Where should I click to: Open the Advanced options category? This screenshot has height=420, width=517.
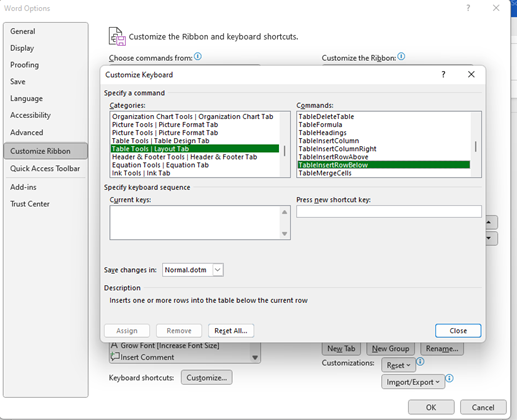[x=27, y=133]
